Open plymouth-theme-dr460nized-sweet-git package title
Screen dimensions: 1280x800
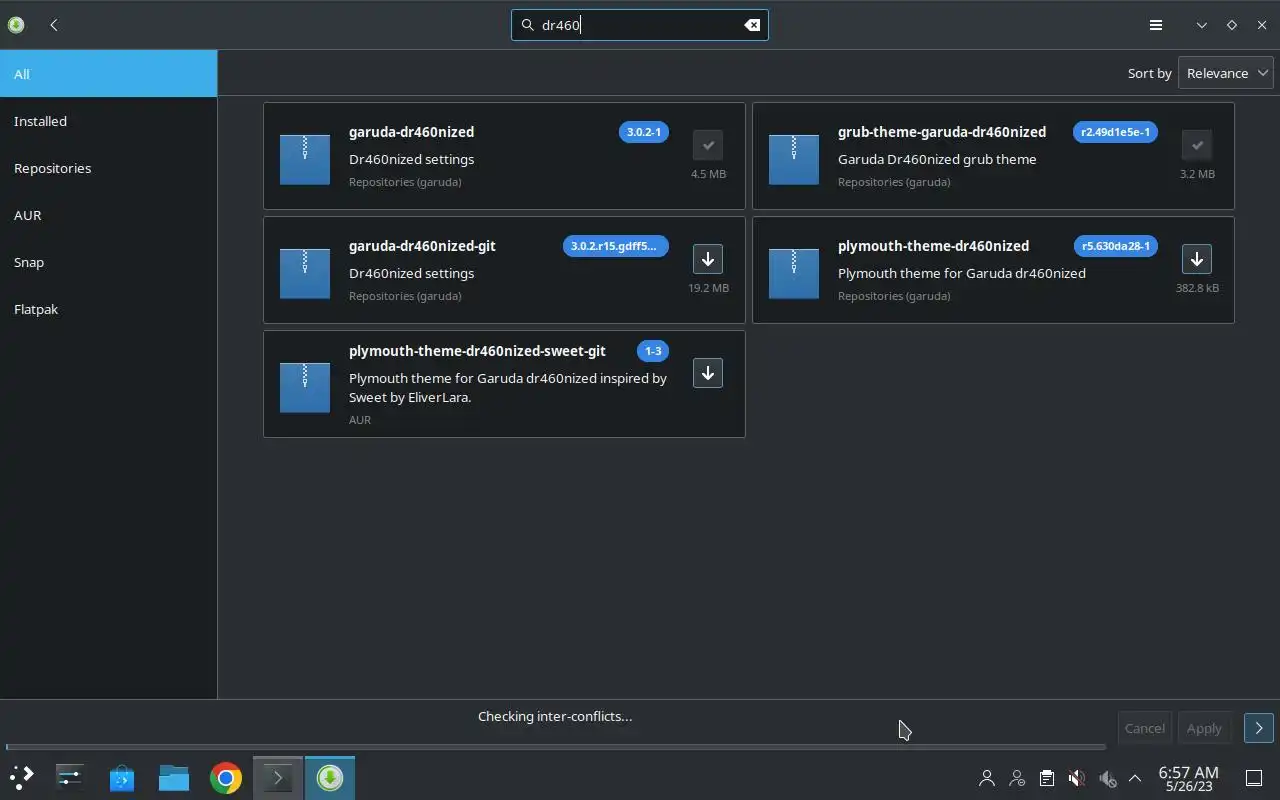(x=477, y=351)
